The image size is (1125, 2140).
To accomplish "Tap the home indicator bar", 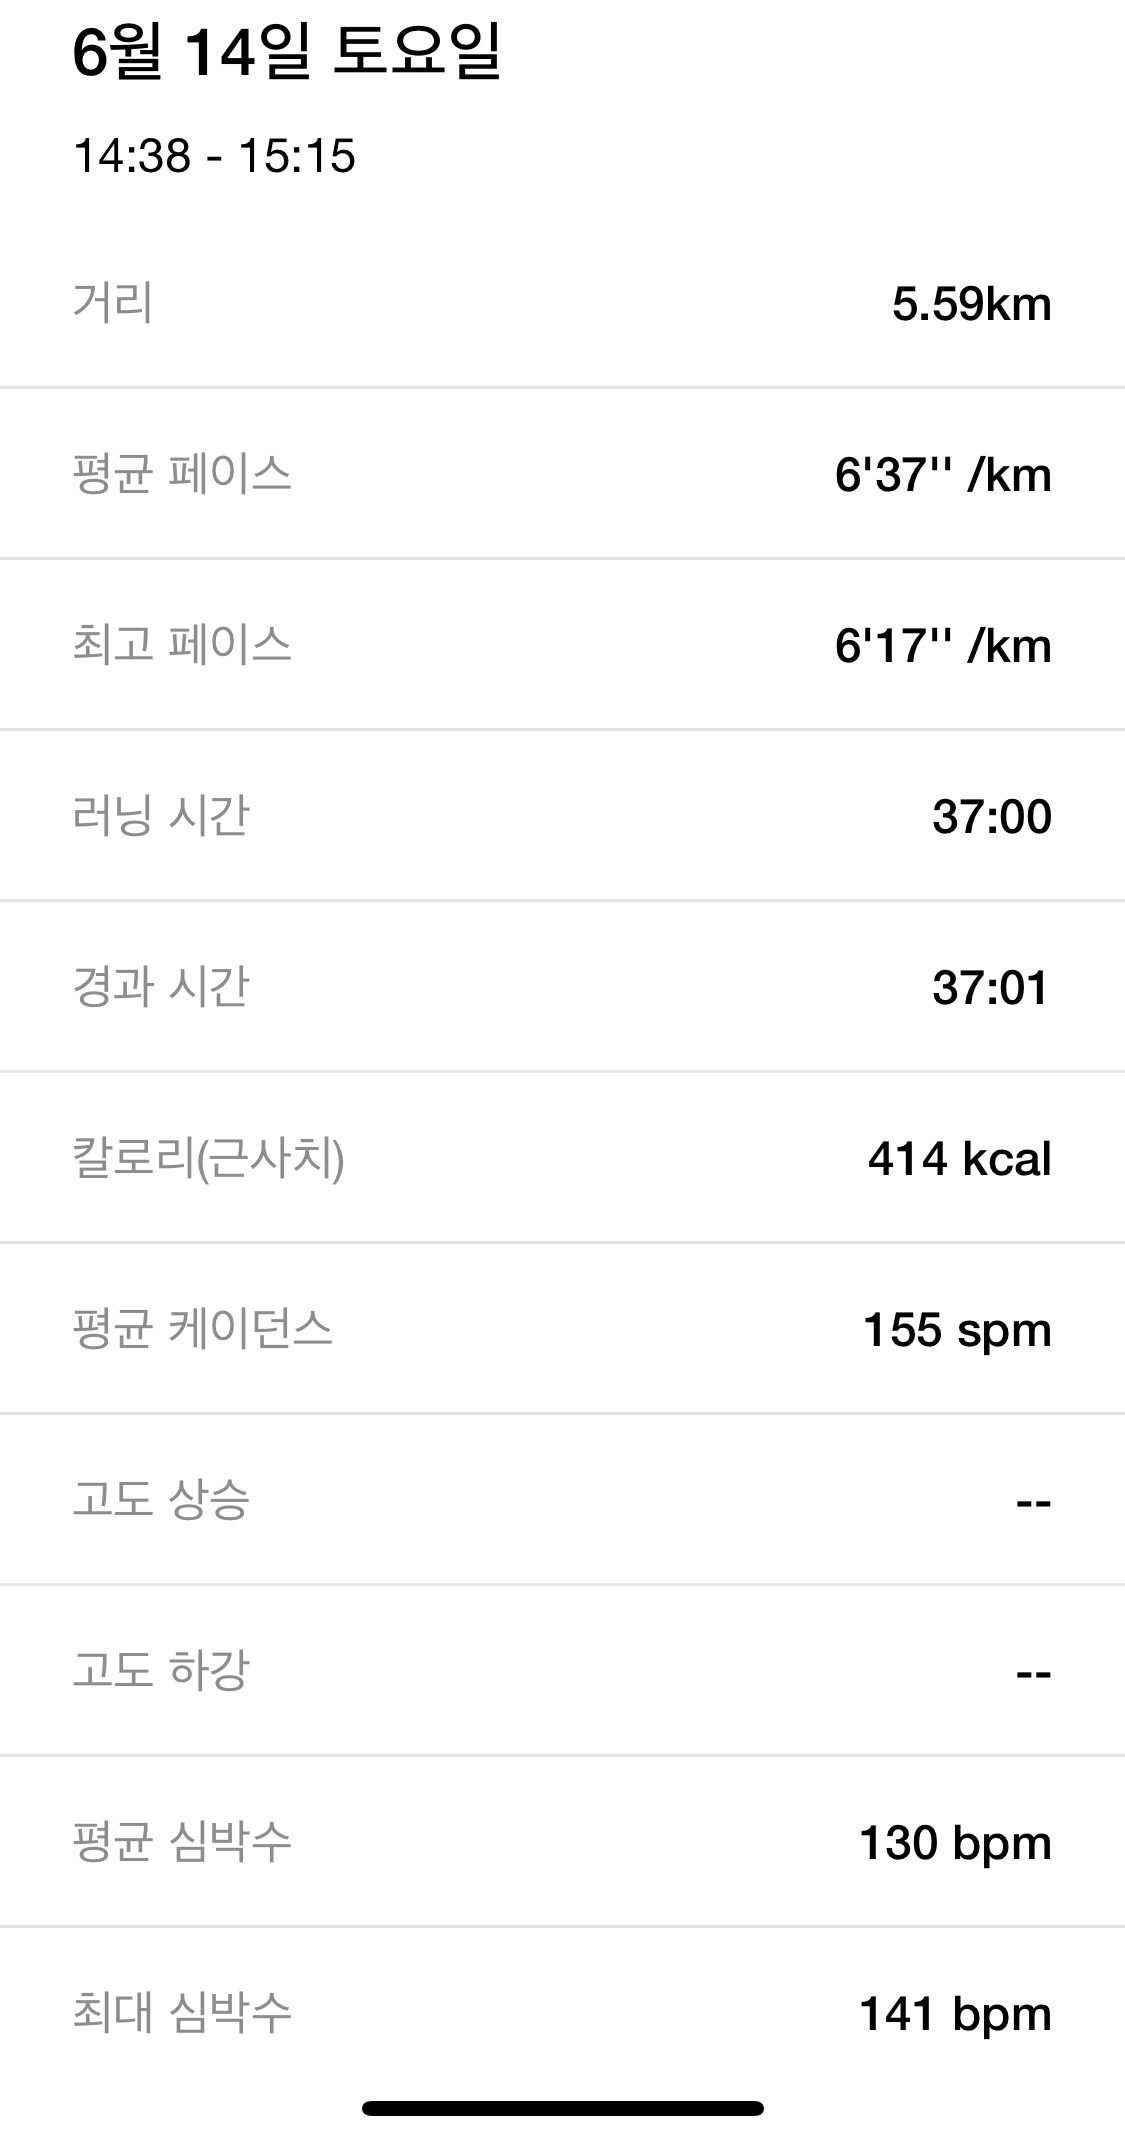I will (x=562, y=2108).
